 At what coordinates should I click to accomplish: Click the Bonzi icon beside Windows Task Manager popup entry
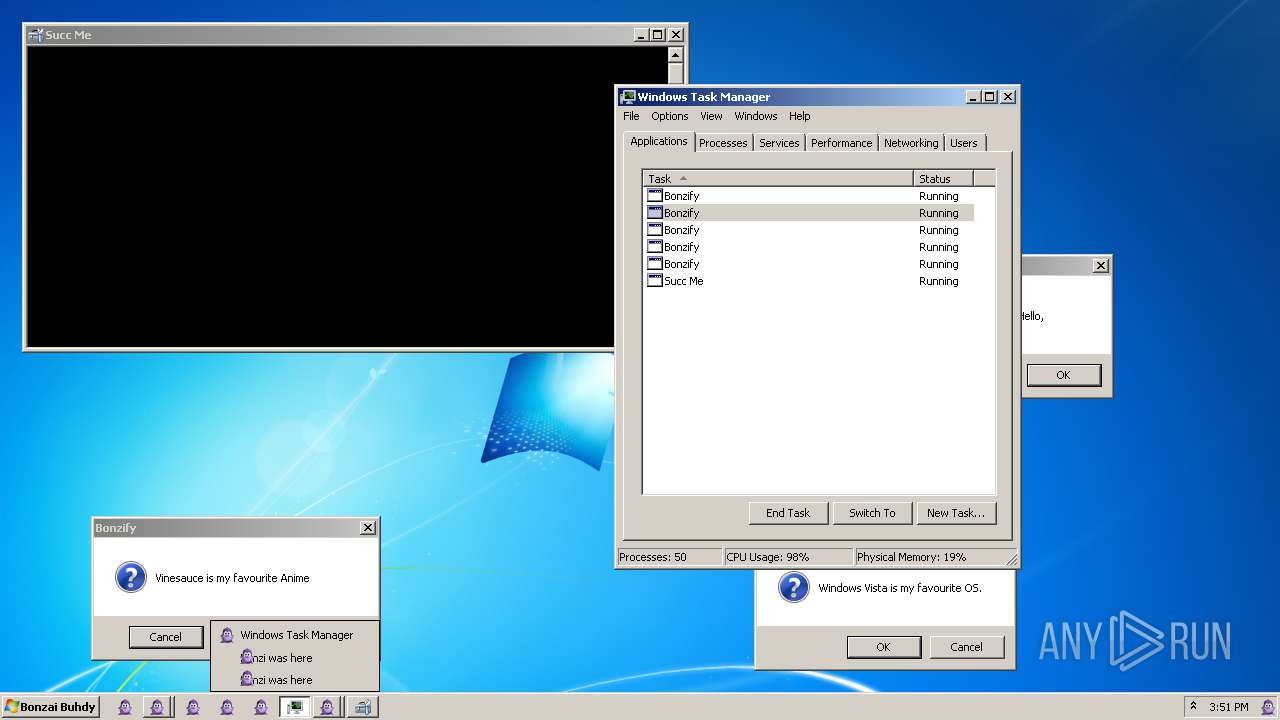point(227,635)
